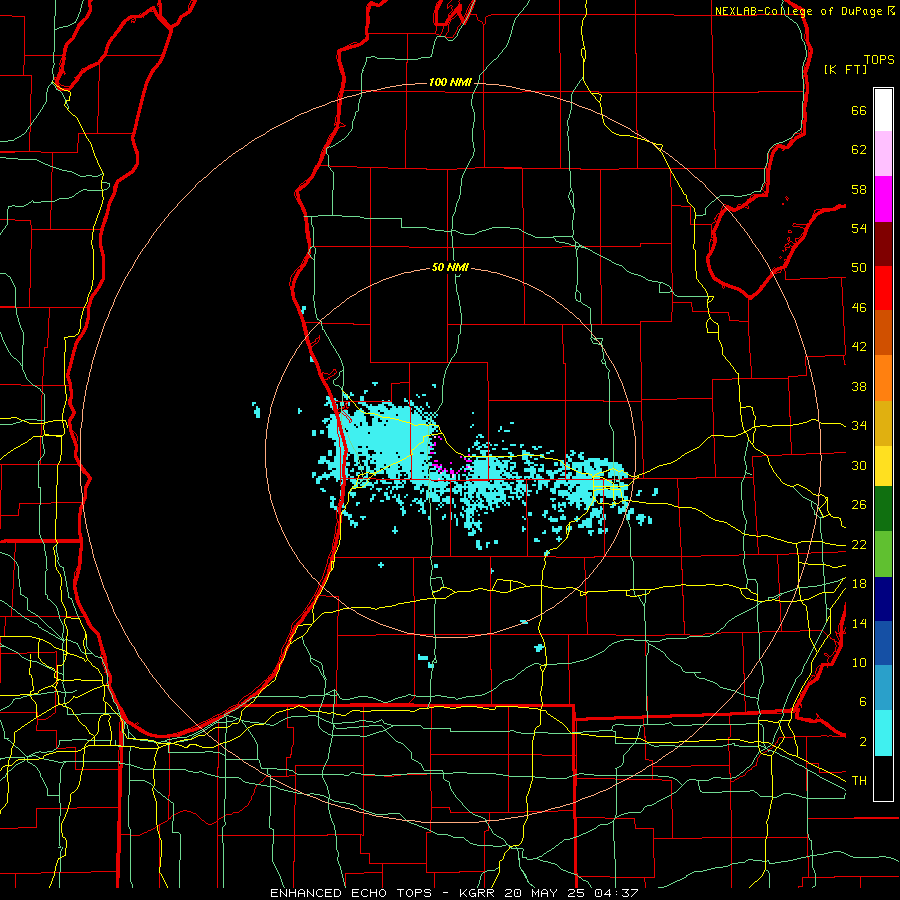Select the magenta legend swatch near 58

pyautogui.click(x=883, y=199)
